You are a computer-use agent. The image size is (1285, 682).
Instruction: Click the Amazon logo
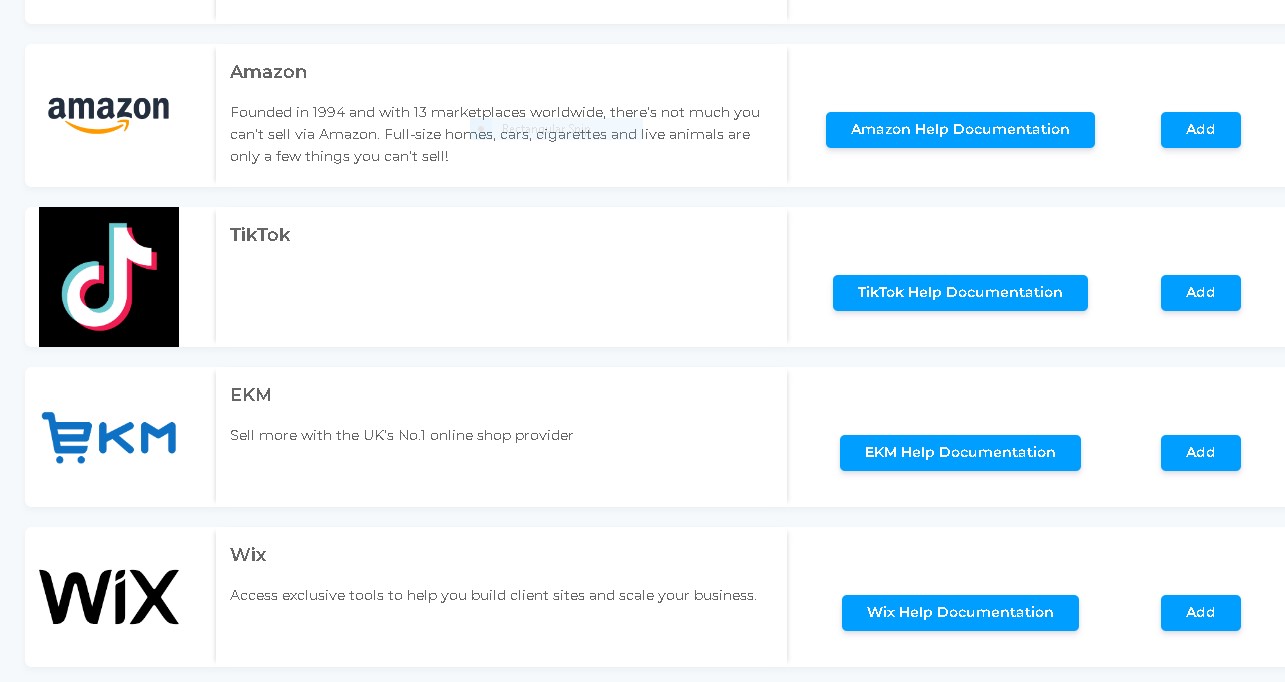click(109, 115)
